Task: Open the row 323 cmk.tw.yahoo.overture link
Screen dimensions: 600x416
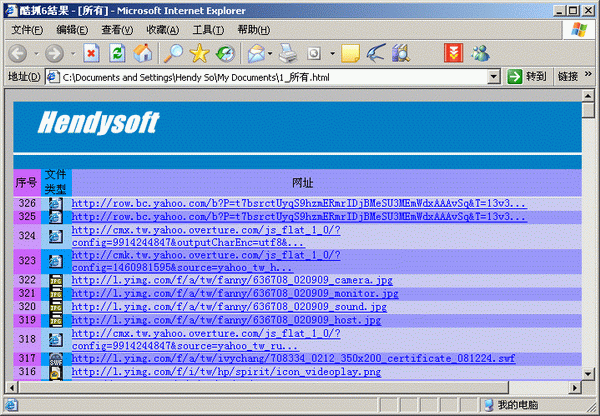Action: tap(206, 261)
